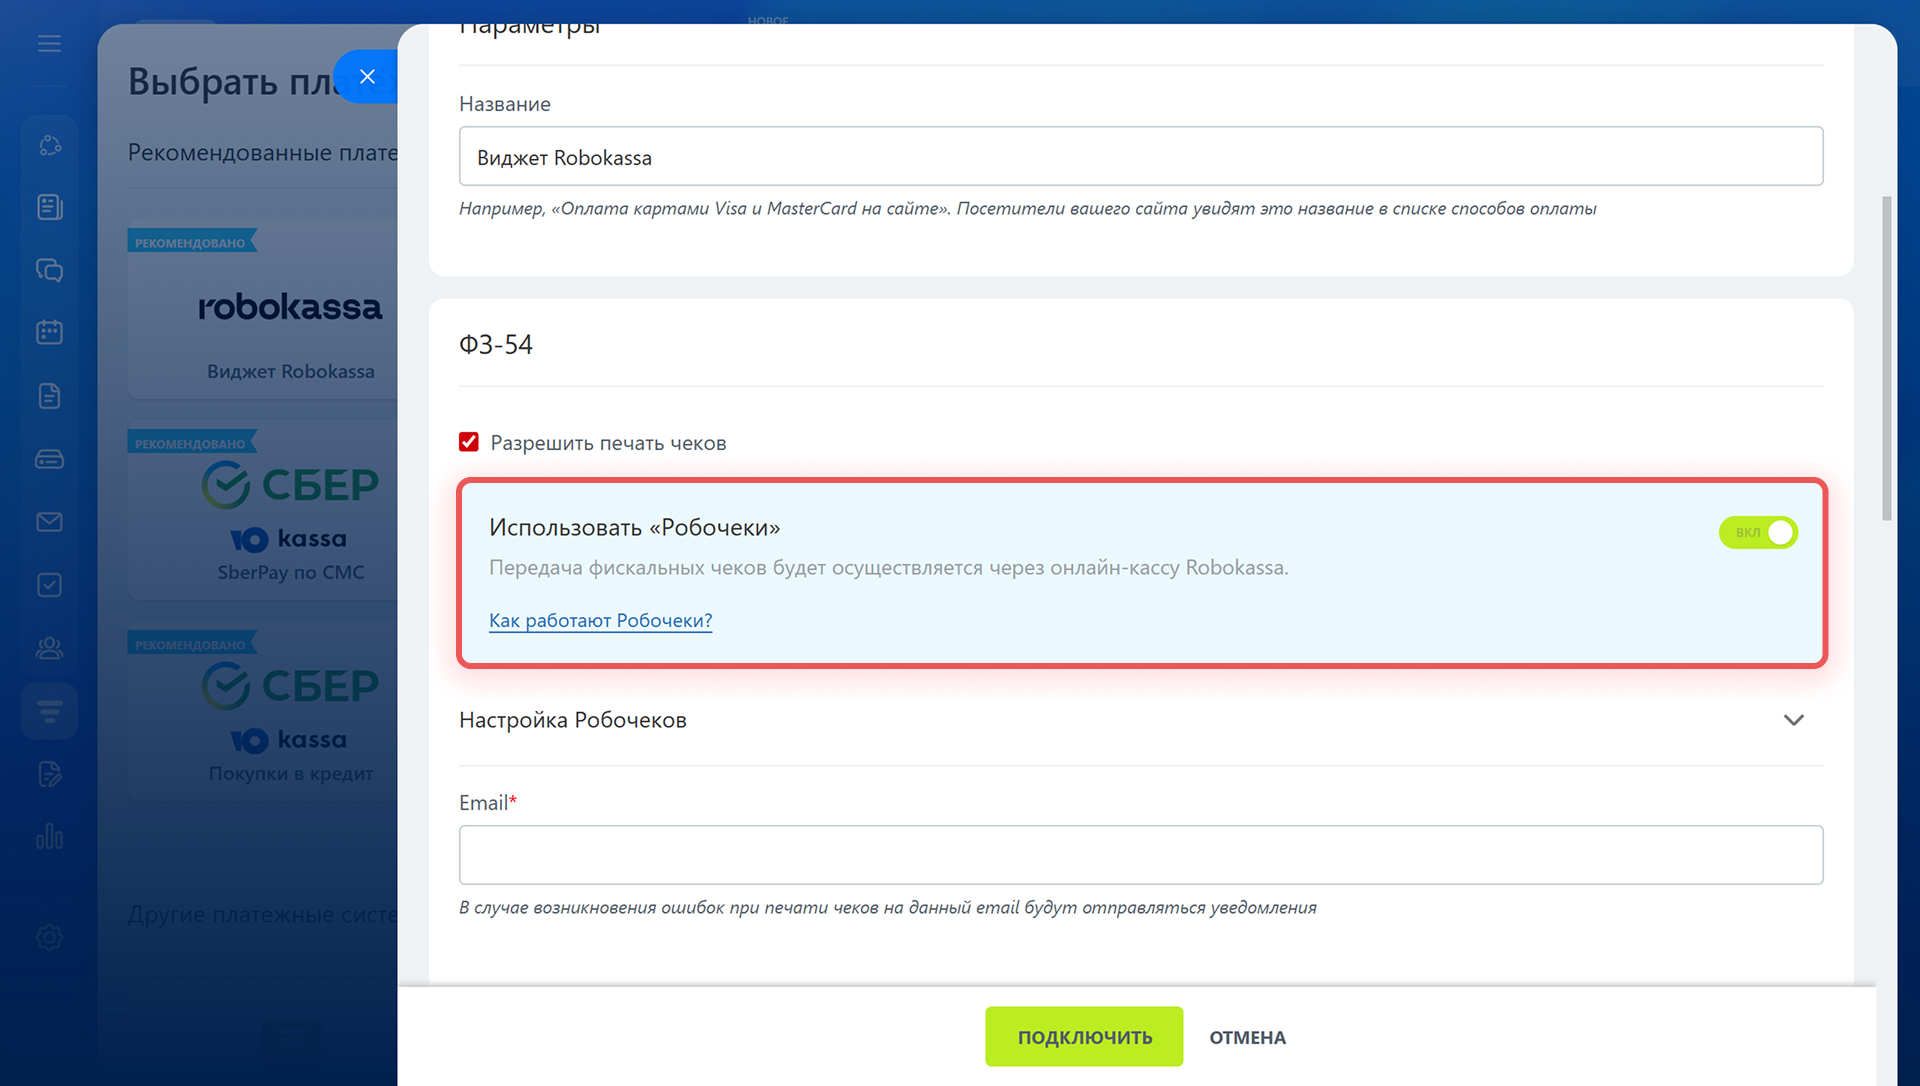Open the hamburger menu in sidebar
The image size is (1920, 1086).
(x=49, y=44)
